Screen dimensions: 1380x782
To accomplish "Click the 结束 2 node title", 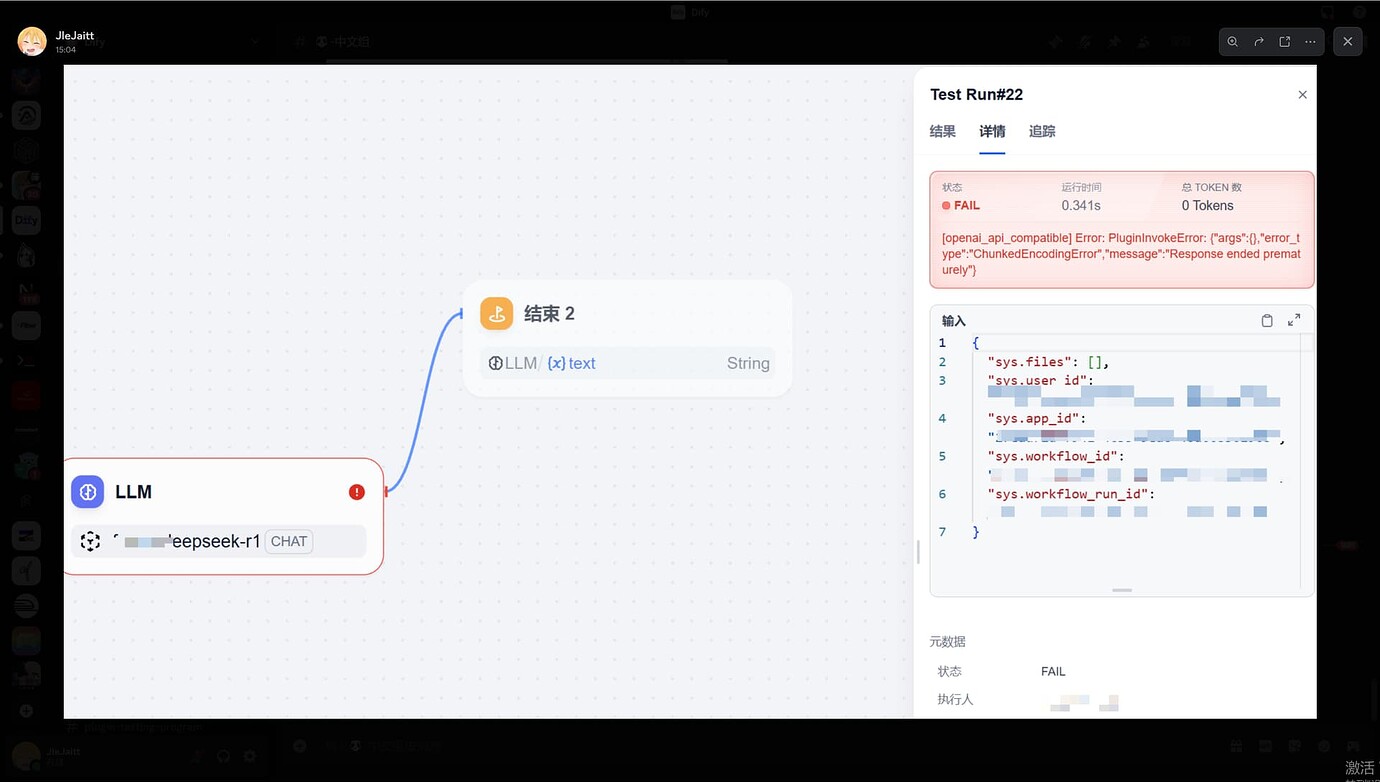I will coord(550,314).
